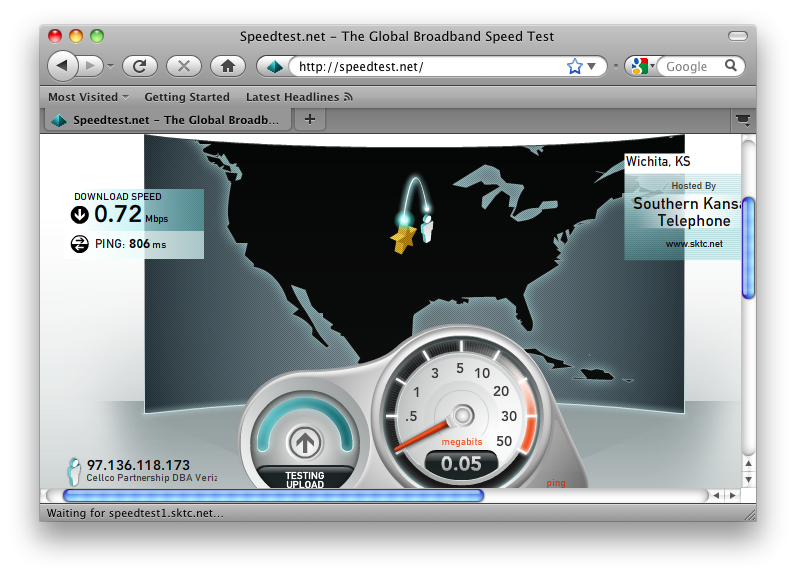
Task: Click the status bar Waiting for speedtest1.sktc.net
Action: (135, 514)
